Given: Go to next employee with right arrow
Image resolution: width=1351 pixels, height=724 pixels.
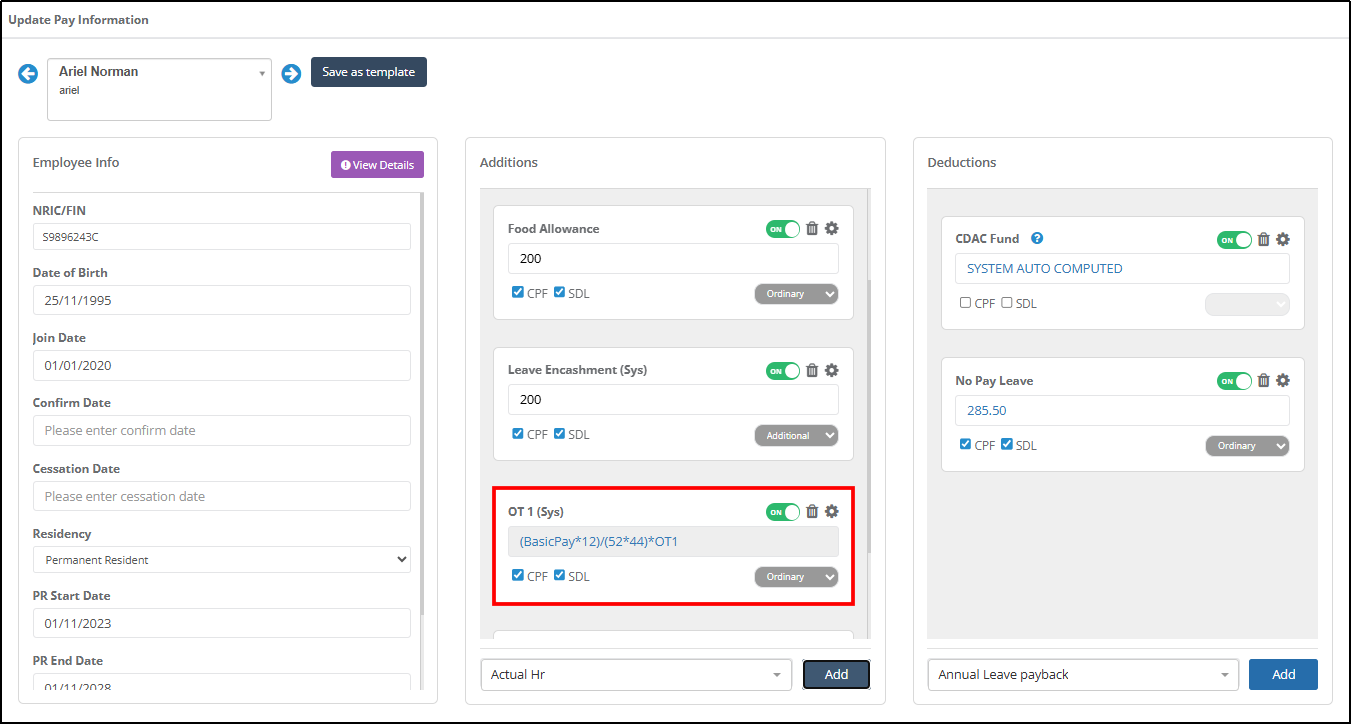Looking at the screenshot, I should pyautogui.click(x=291, y=74).
